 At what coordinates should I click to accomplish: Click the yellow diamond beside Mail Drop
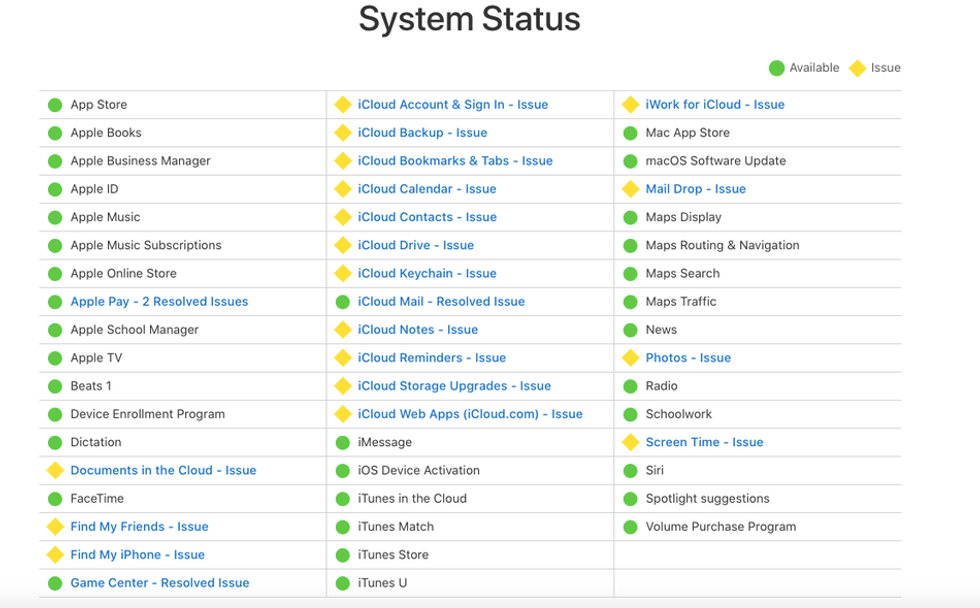630,189
